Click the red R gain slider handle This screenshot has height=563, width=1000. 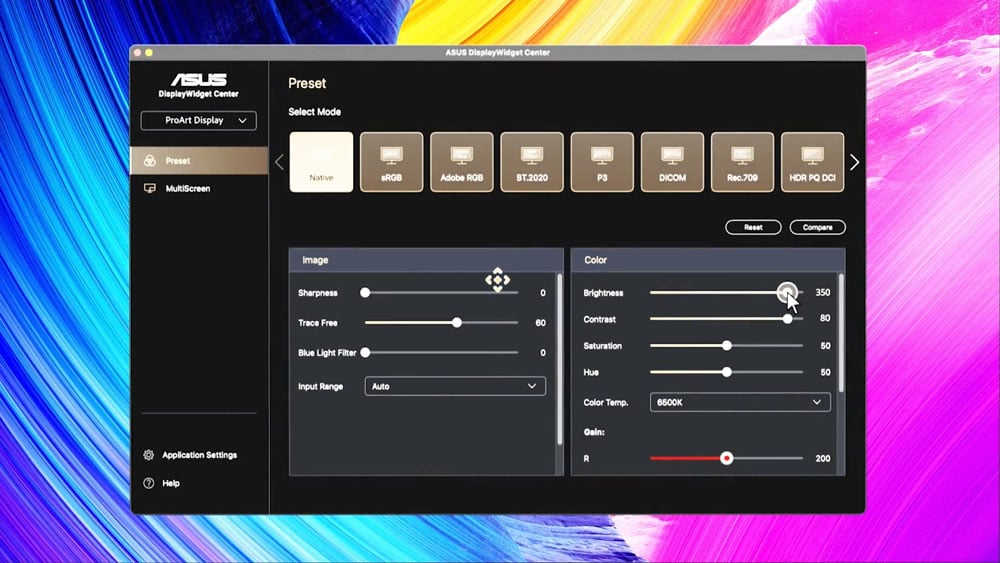(x=726, y=458)
